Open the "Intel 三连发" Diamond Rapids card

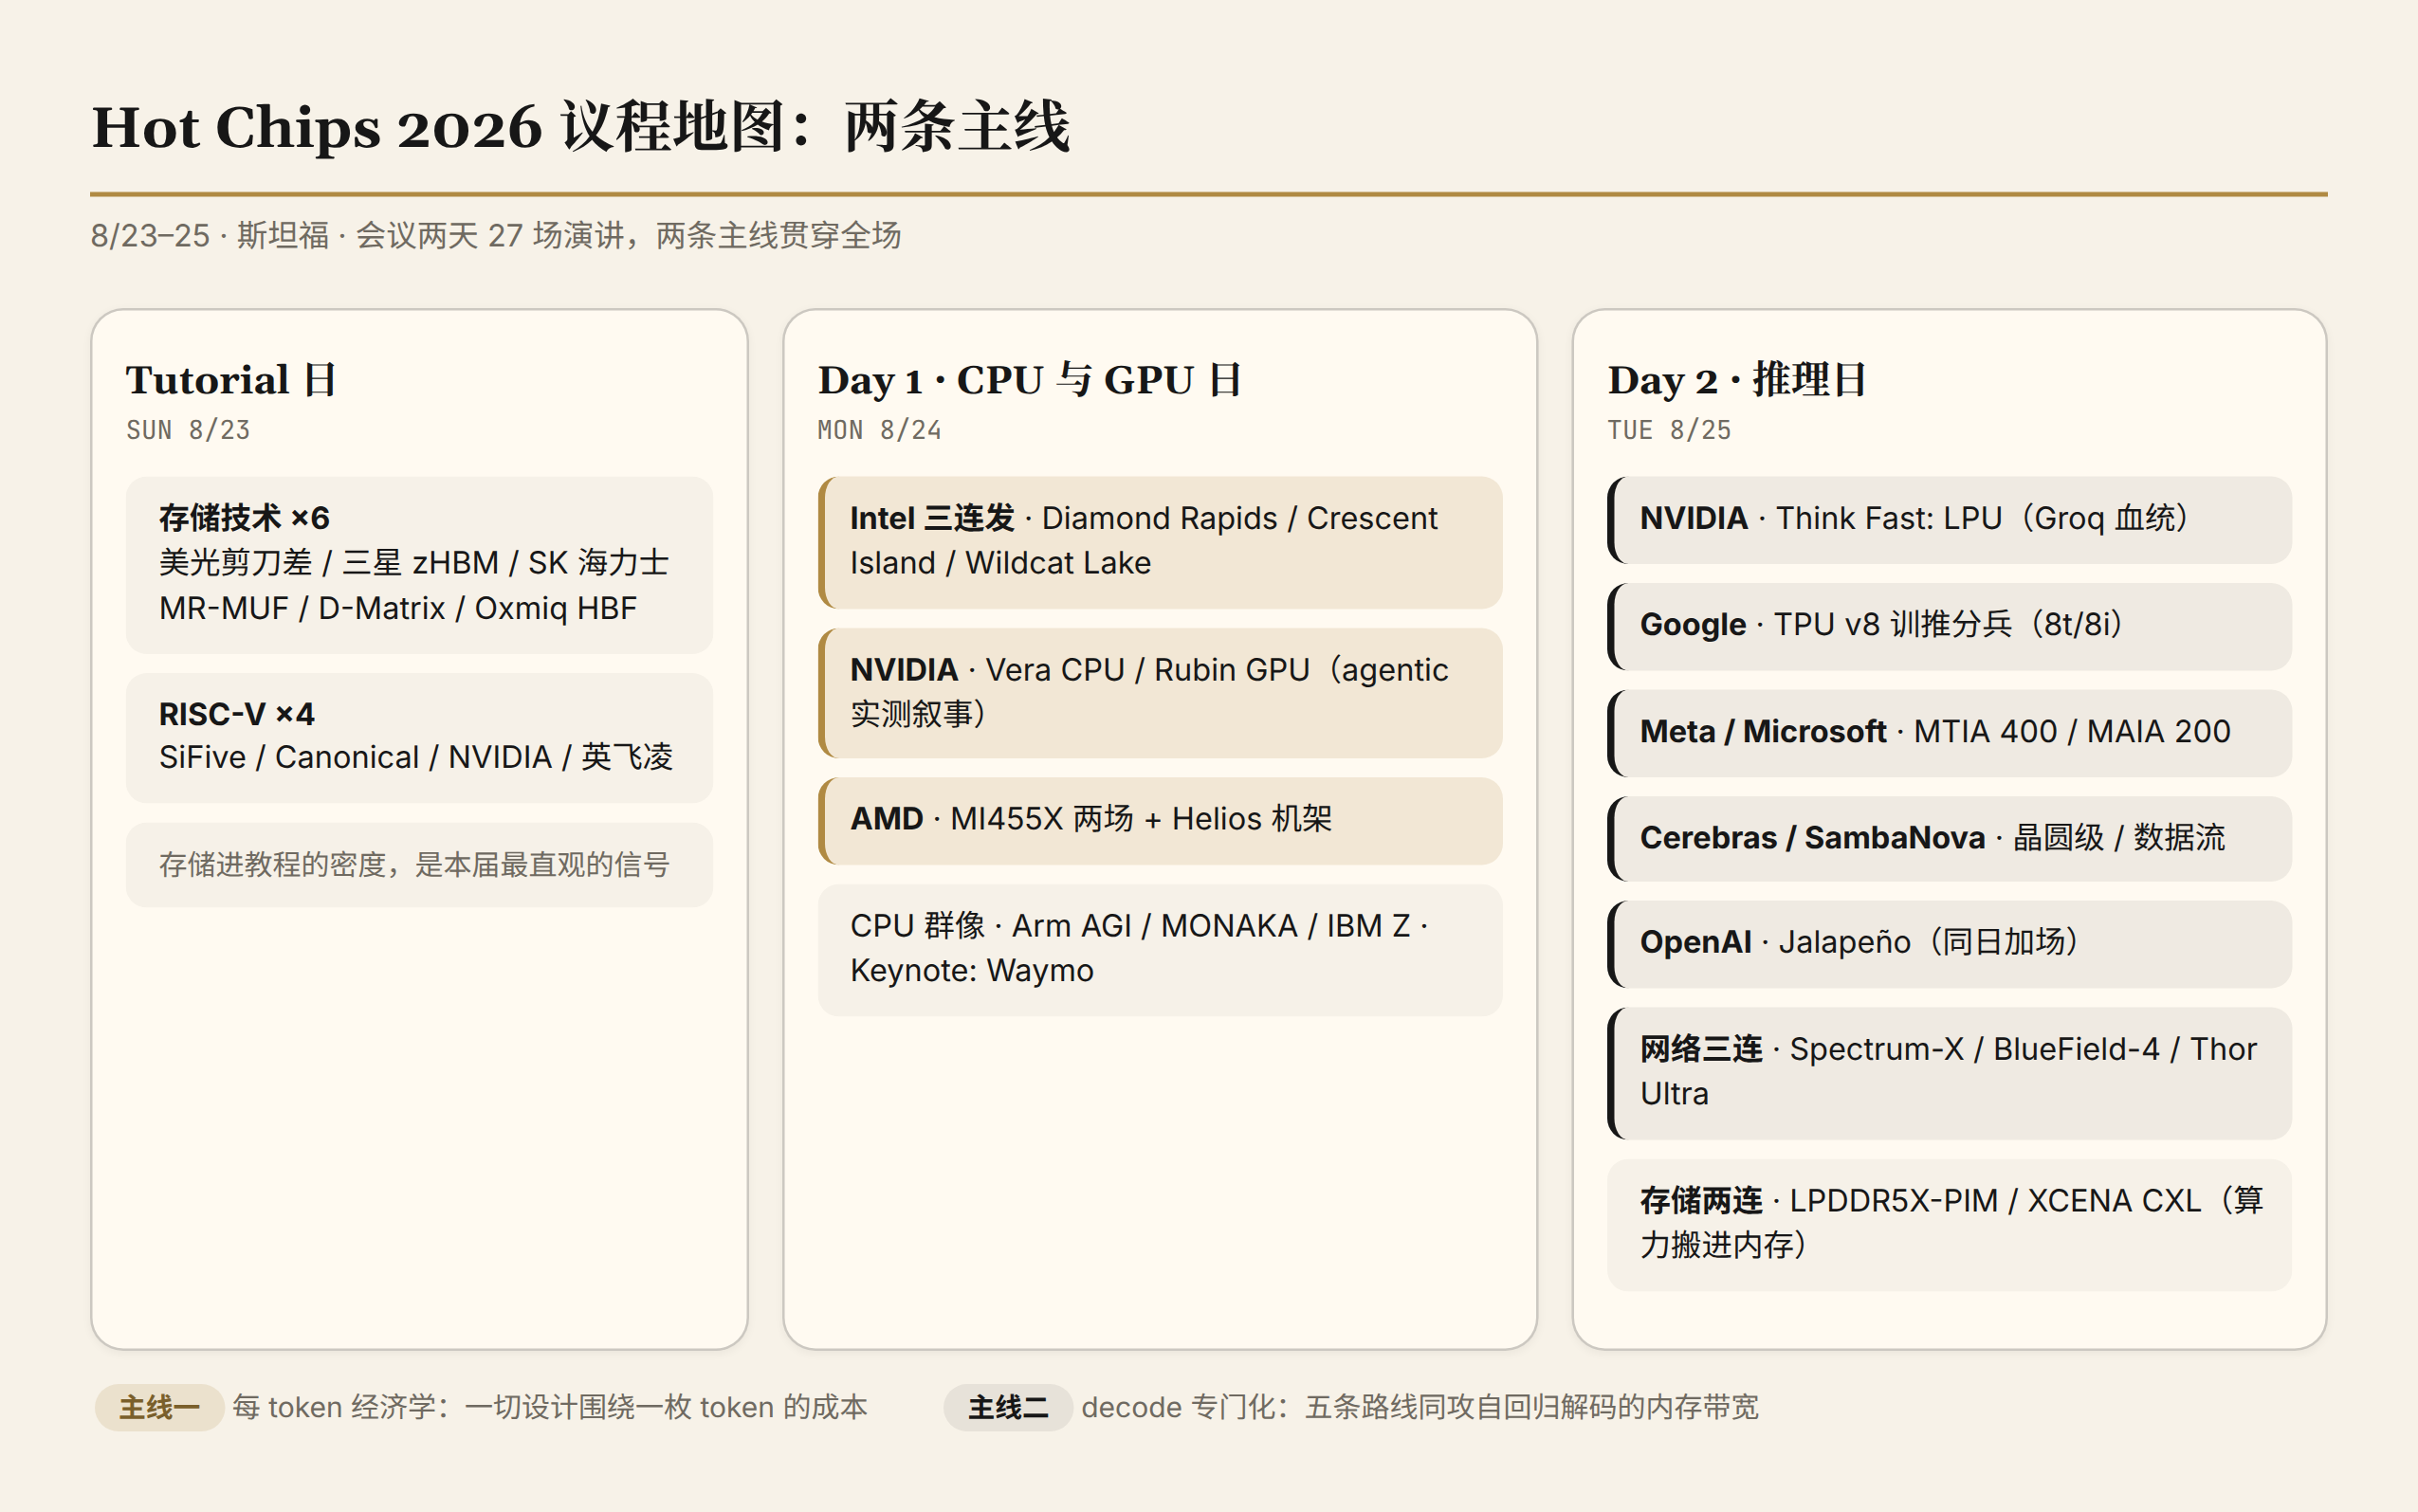click(x=1160, y=542)
